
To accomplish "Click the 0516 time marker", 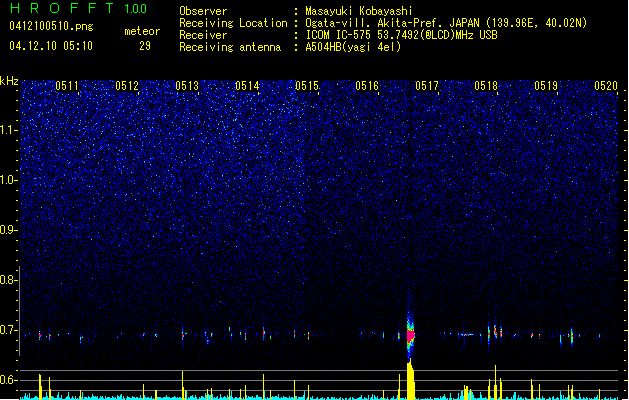I will (x=367, y=86).
